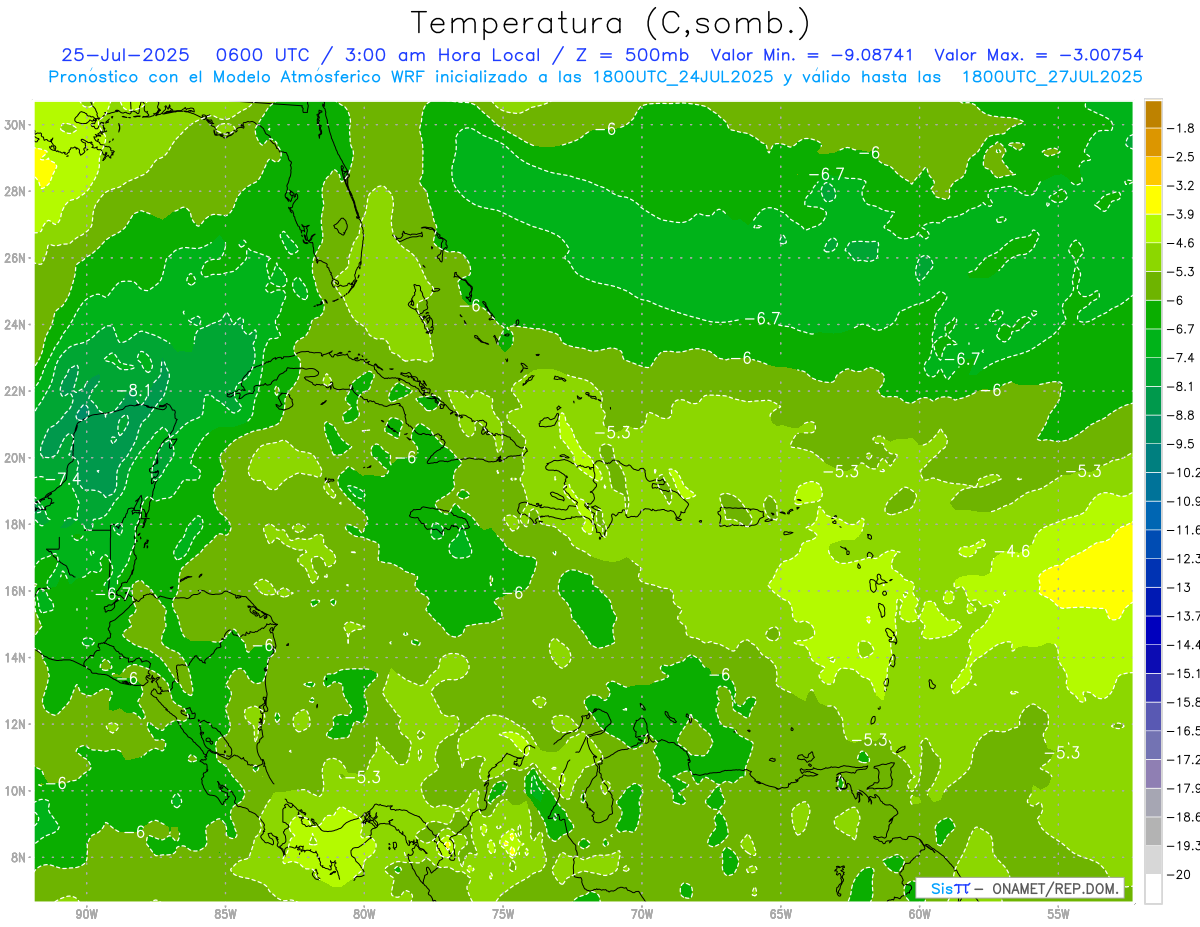Image resolution: width=1200 pixels, height=927 pixels.
Task: Pick the dark blue swatch between -13.7 and -14.4
Action: pyautogui.click(x=1153, y=630)
